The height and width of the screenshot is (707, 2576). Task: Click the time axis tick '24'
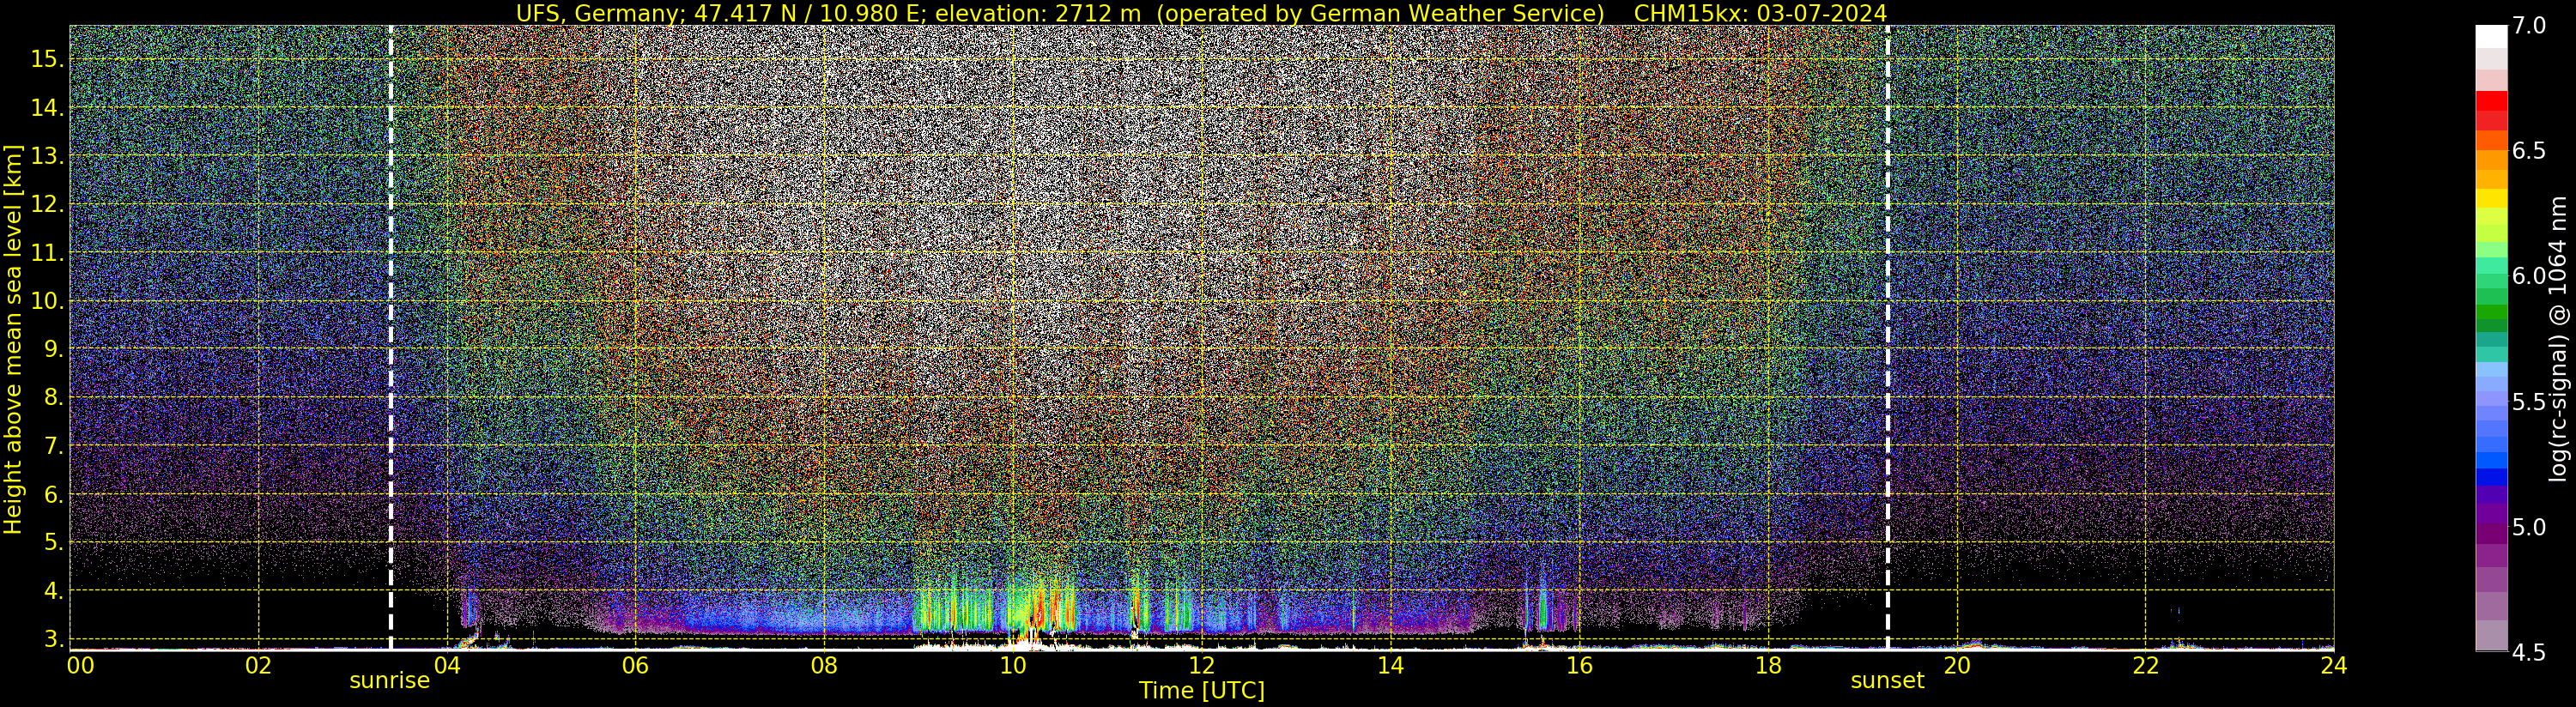click(x=2333, y=665)
